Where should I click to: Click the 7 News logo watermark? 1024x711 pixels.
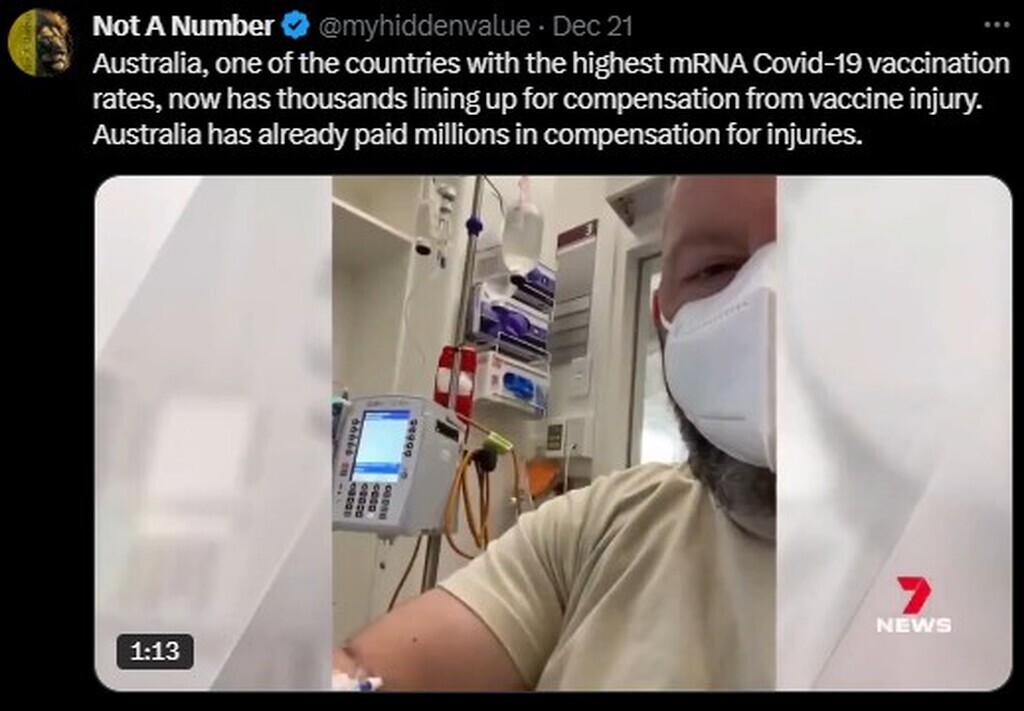(x=914, y=605)
